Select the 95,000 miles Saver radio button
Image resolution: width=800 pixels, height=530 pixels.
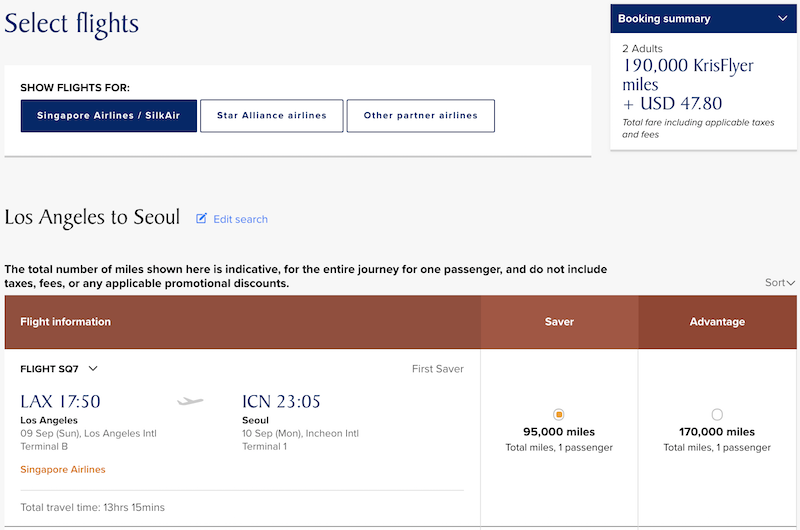tap(559, 414)
